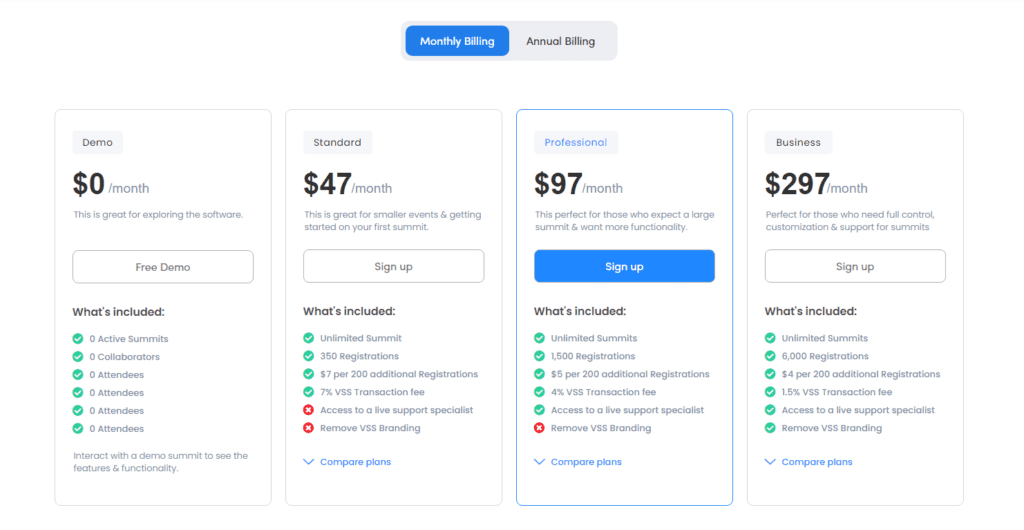Expand Compare plans under Professional
The height and width of the screenshot is (530, 1024).
coord(578,461)
